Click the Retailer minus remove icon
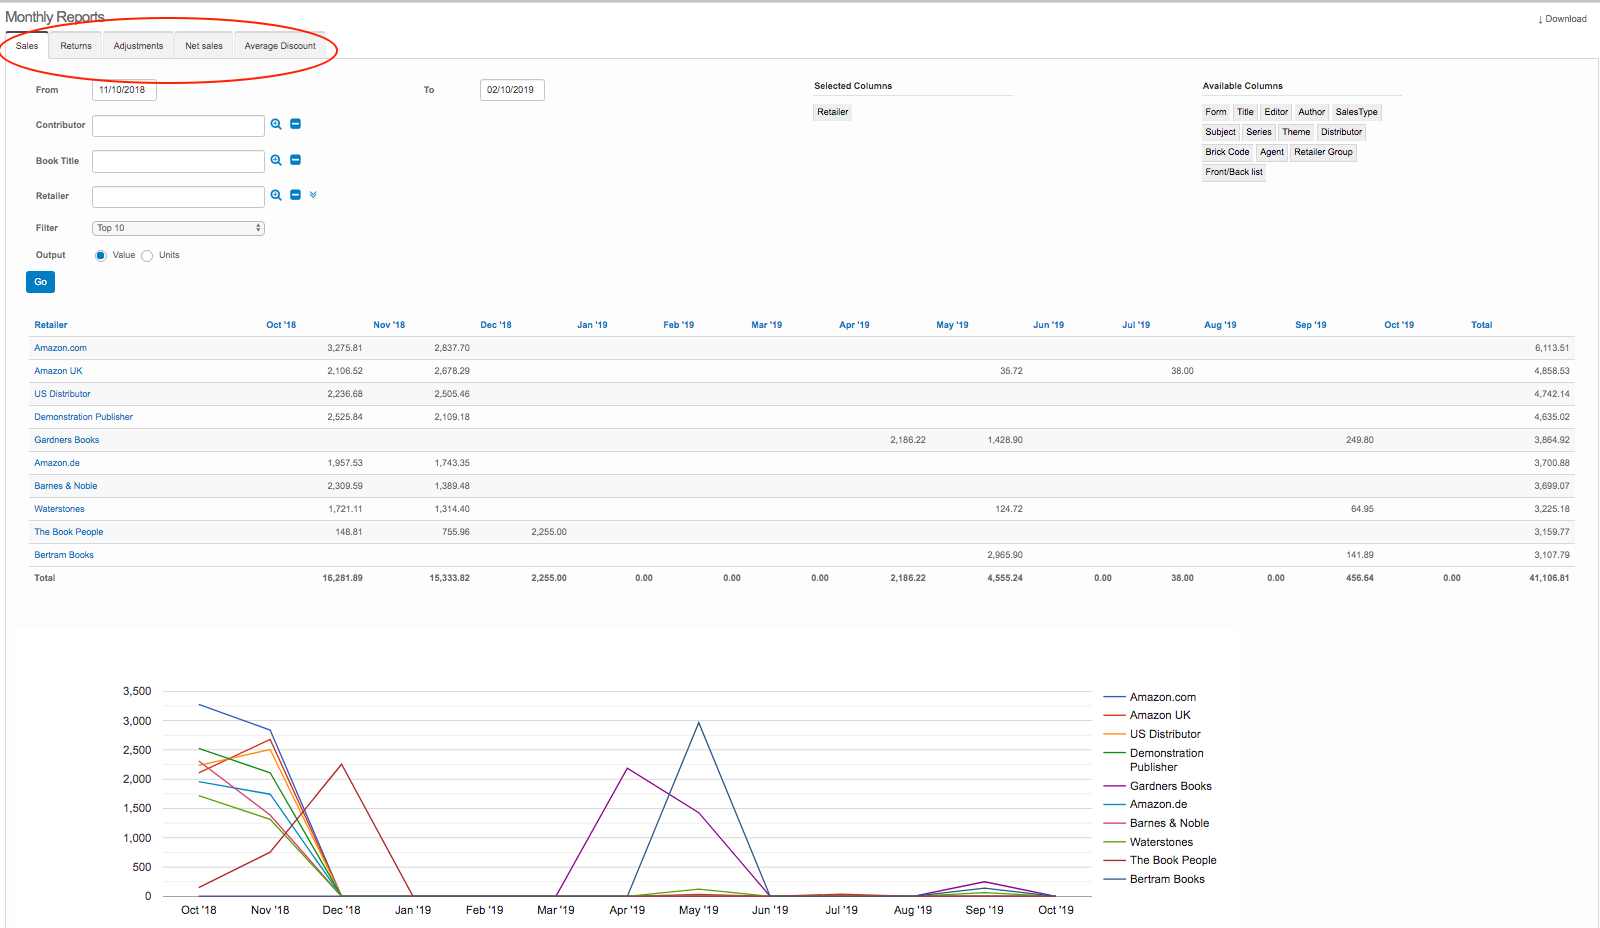The height and width of the screenshot is (928, 1600). pos(295,195)
